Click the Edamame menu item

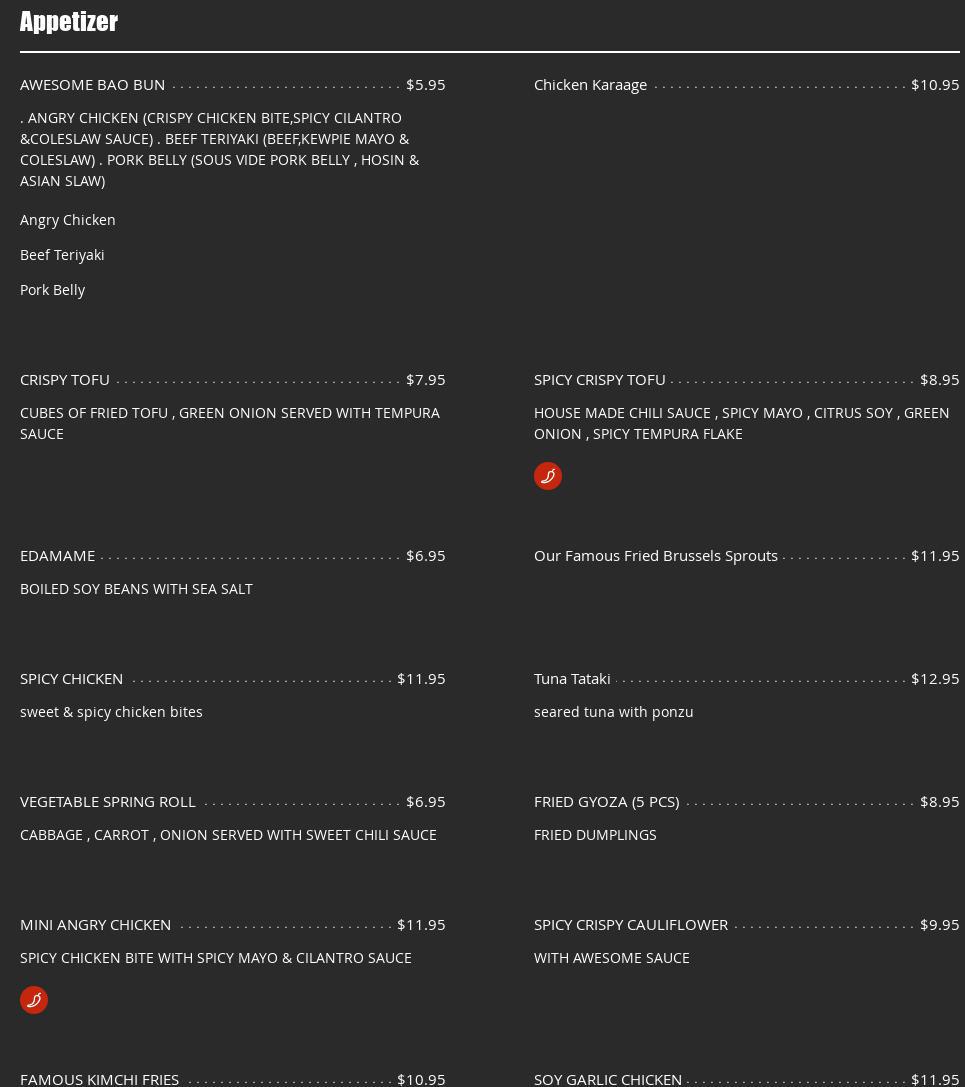point(58,556)
